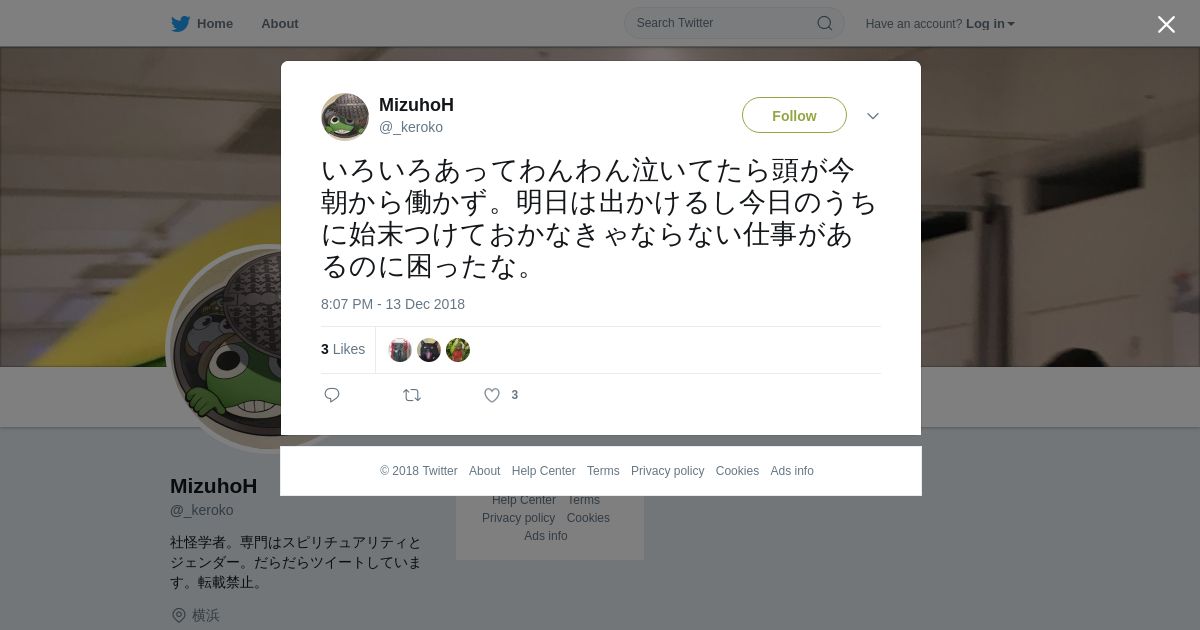1200x630 pixels.
Task: Open MizuhoH's frog avatar in tweet header
Action: pos(345,117)
